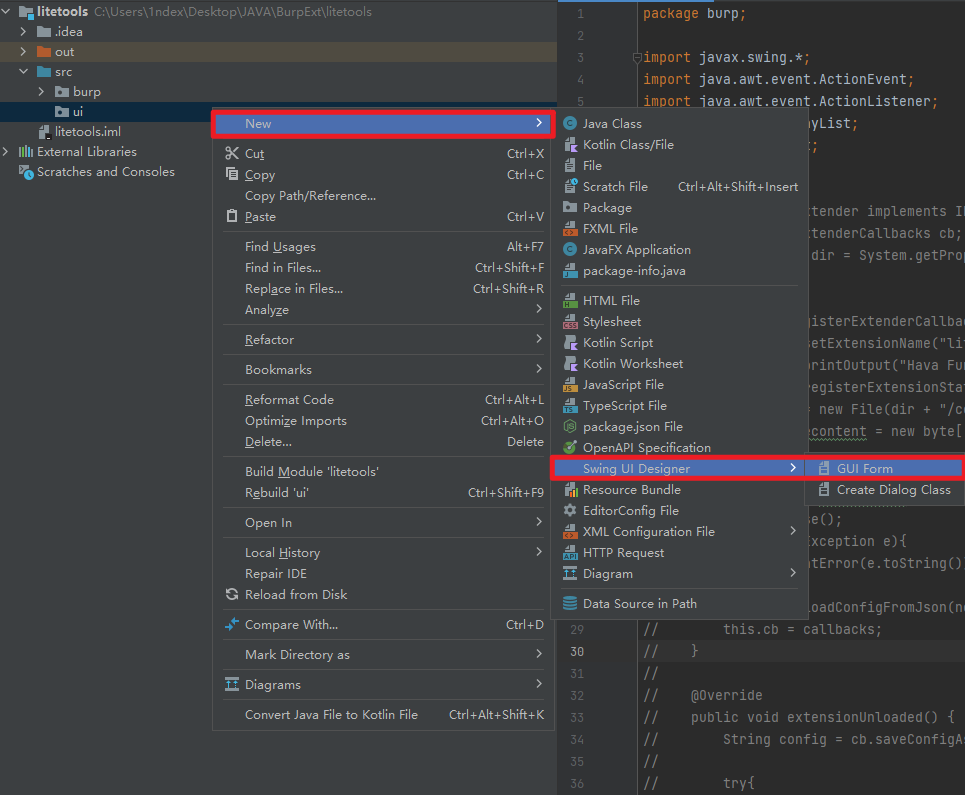Click the Resource Bundle icon

[x=571, y=490]
